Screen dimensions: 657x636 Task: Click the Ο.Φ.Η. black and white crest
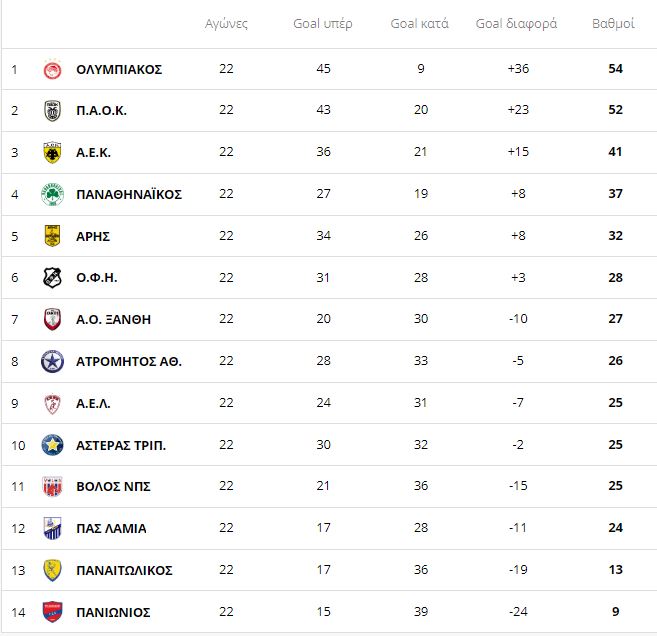(52, 278)
